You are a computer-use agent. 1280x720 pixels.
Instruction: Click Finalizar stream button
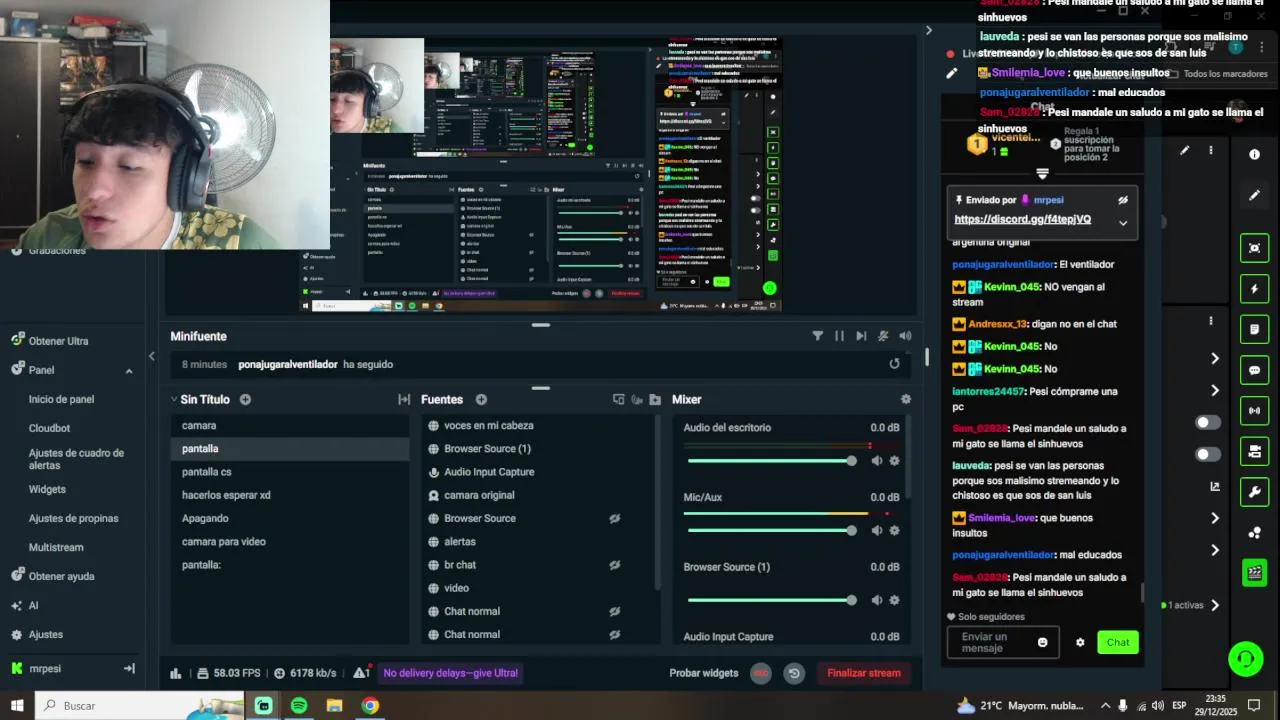[864, 673]
